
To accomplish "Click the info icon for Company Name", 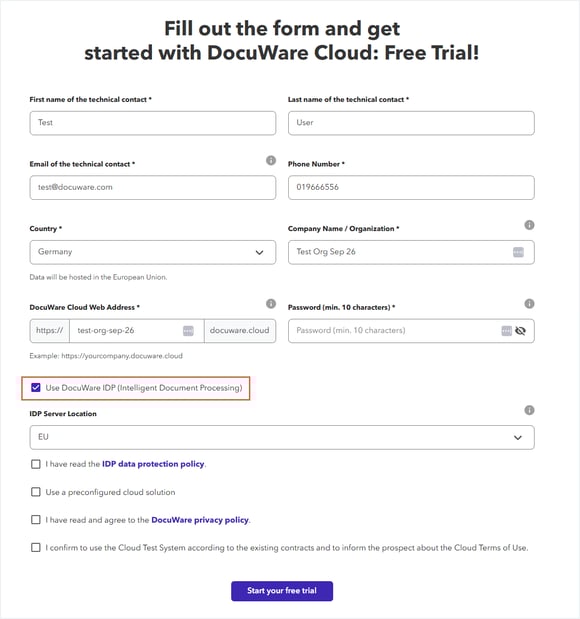I will [x=529, y=225].
